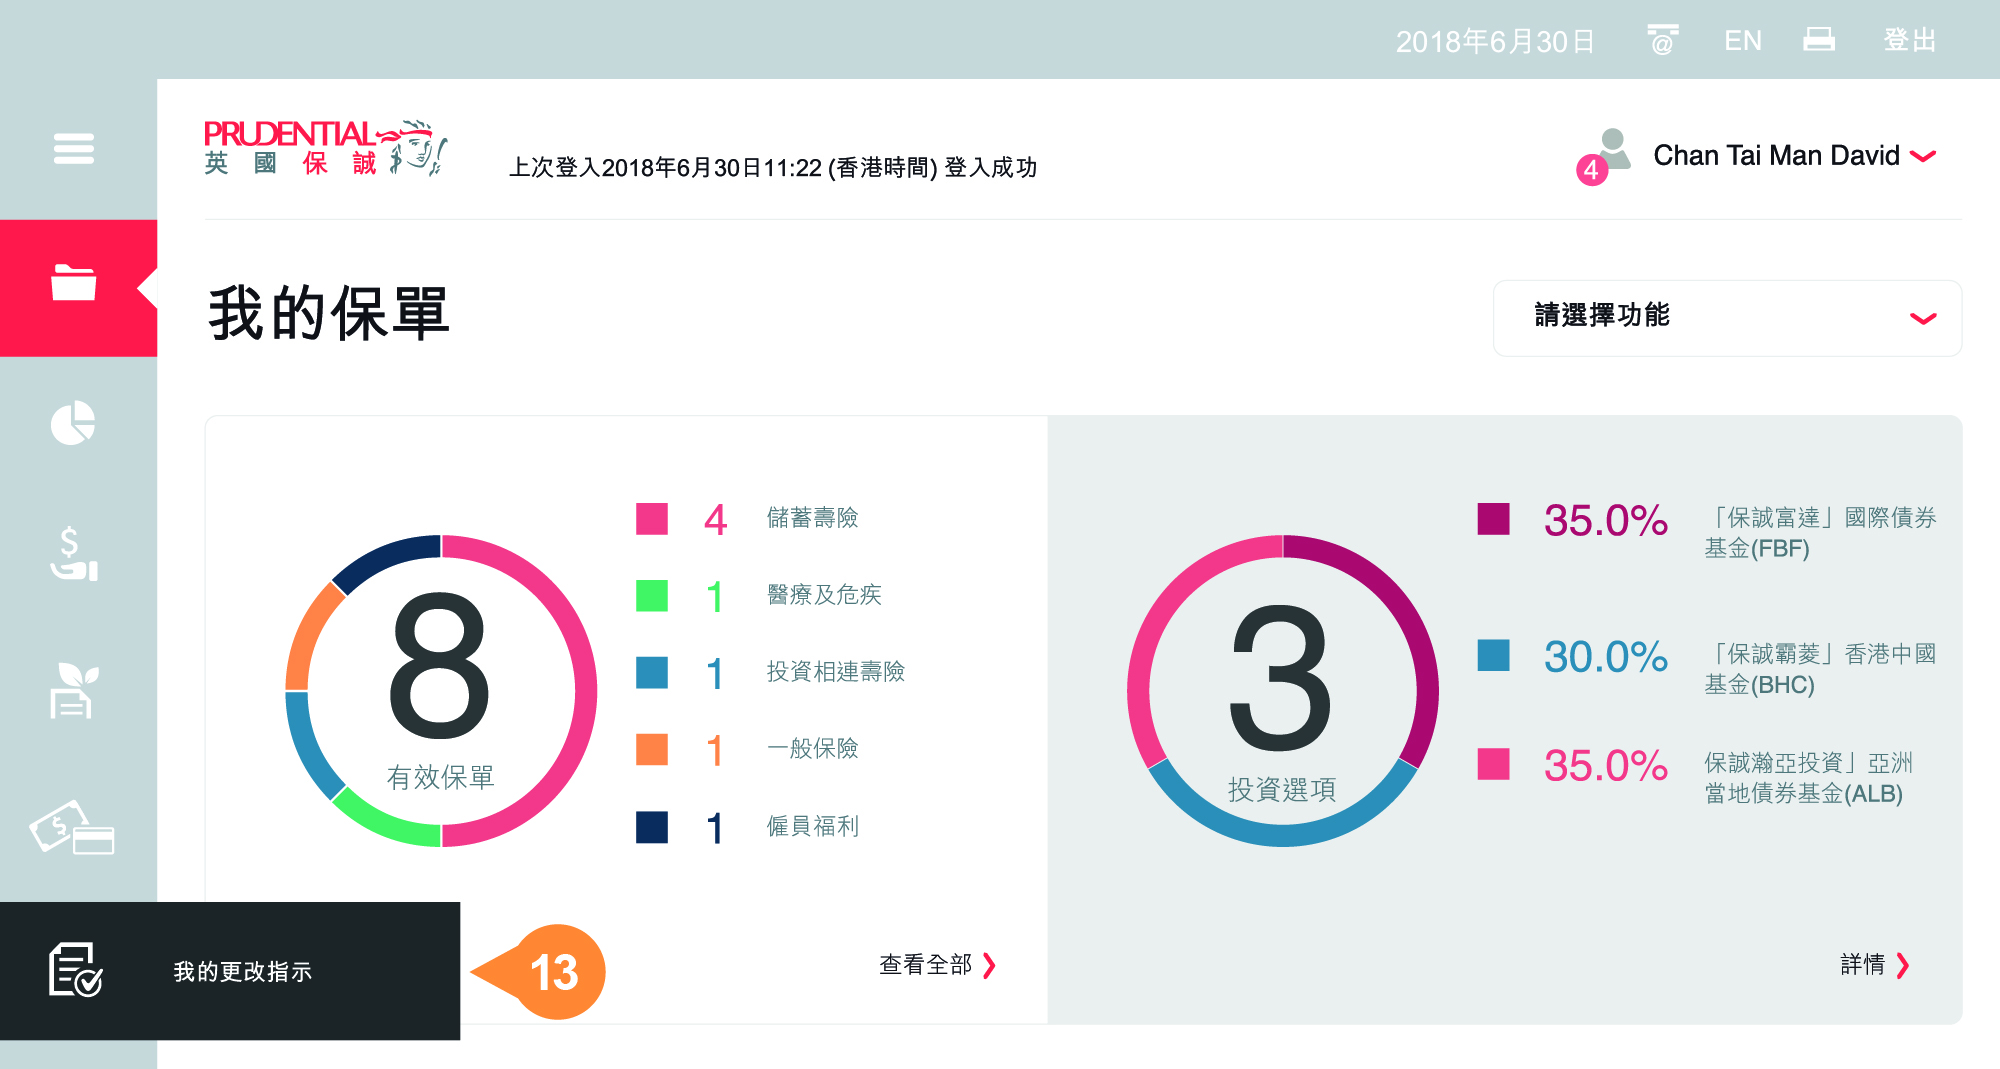2000x1069 pixels.
Task: Open the pie chart sidebar icon
Action: click(73, 423)
